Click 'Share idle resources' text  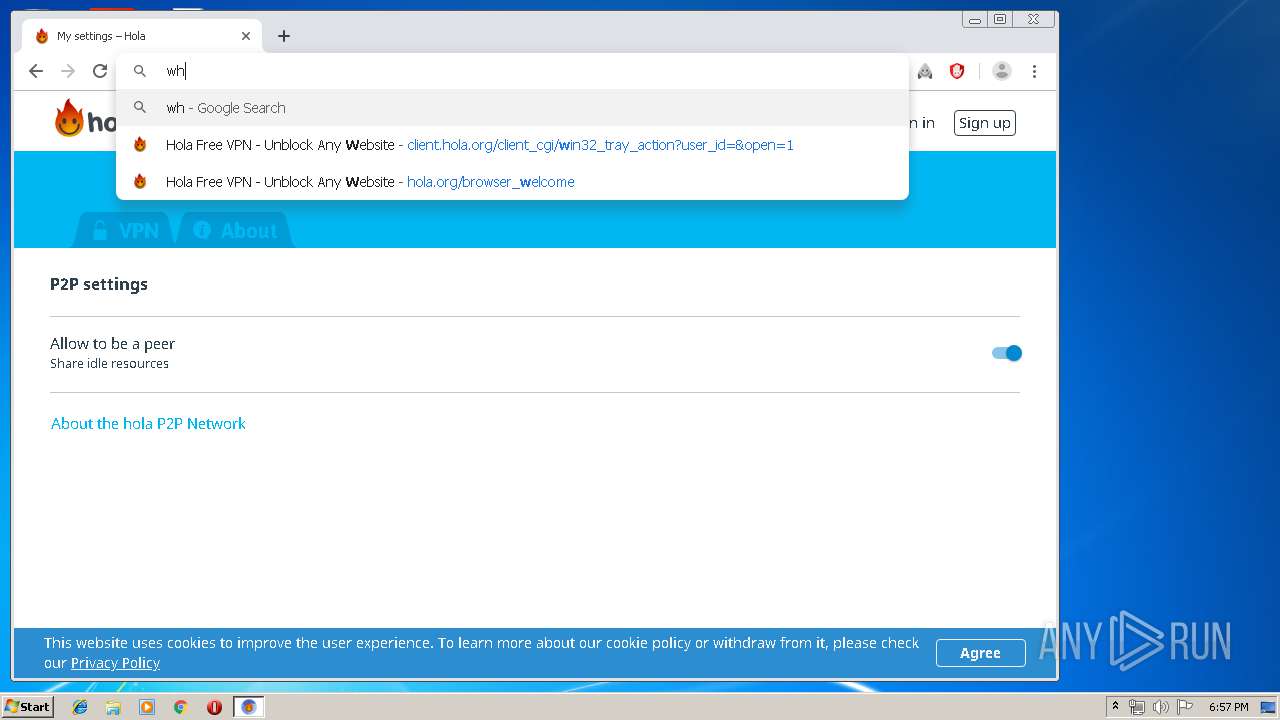109,364
